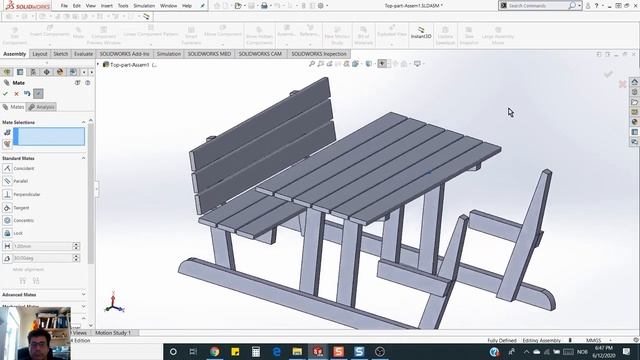Collapse the Mate Selections section

[x=83, y=122]
